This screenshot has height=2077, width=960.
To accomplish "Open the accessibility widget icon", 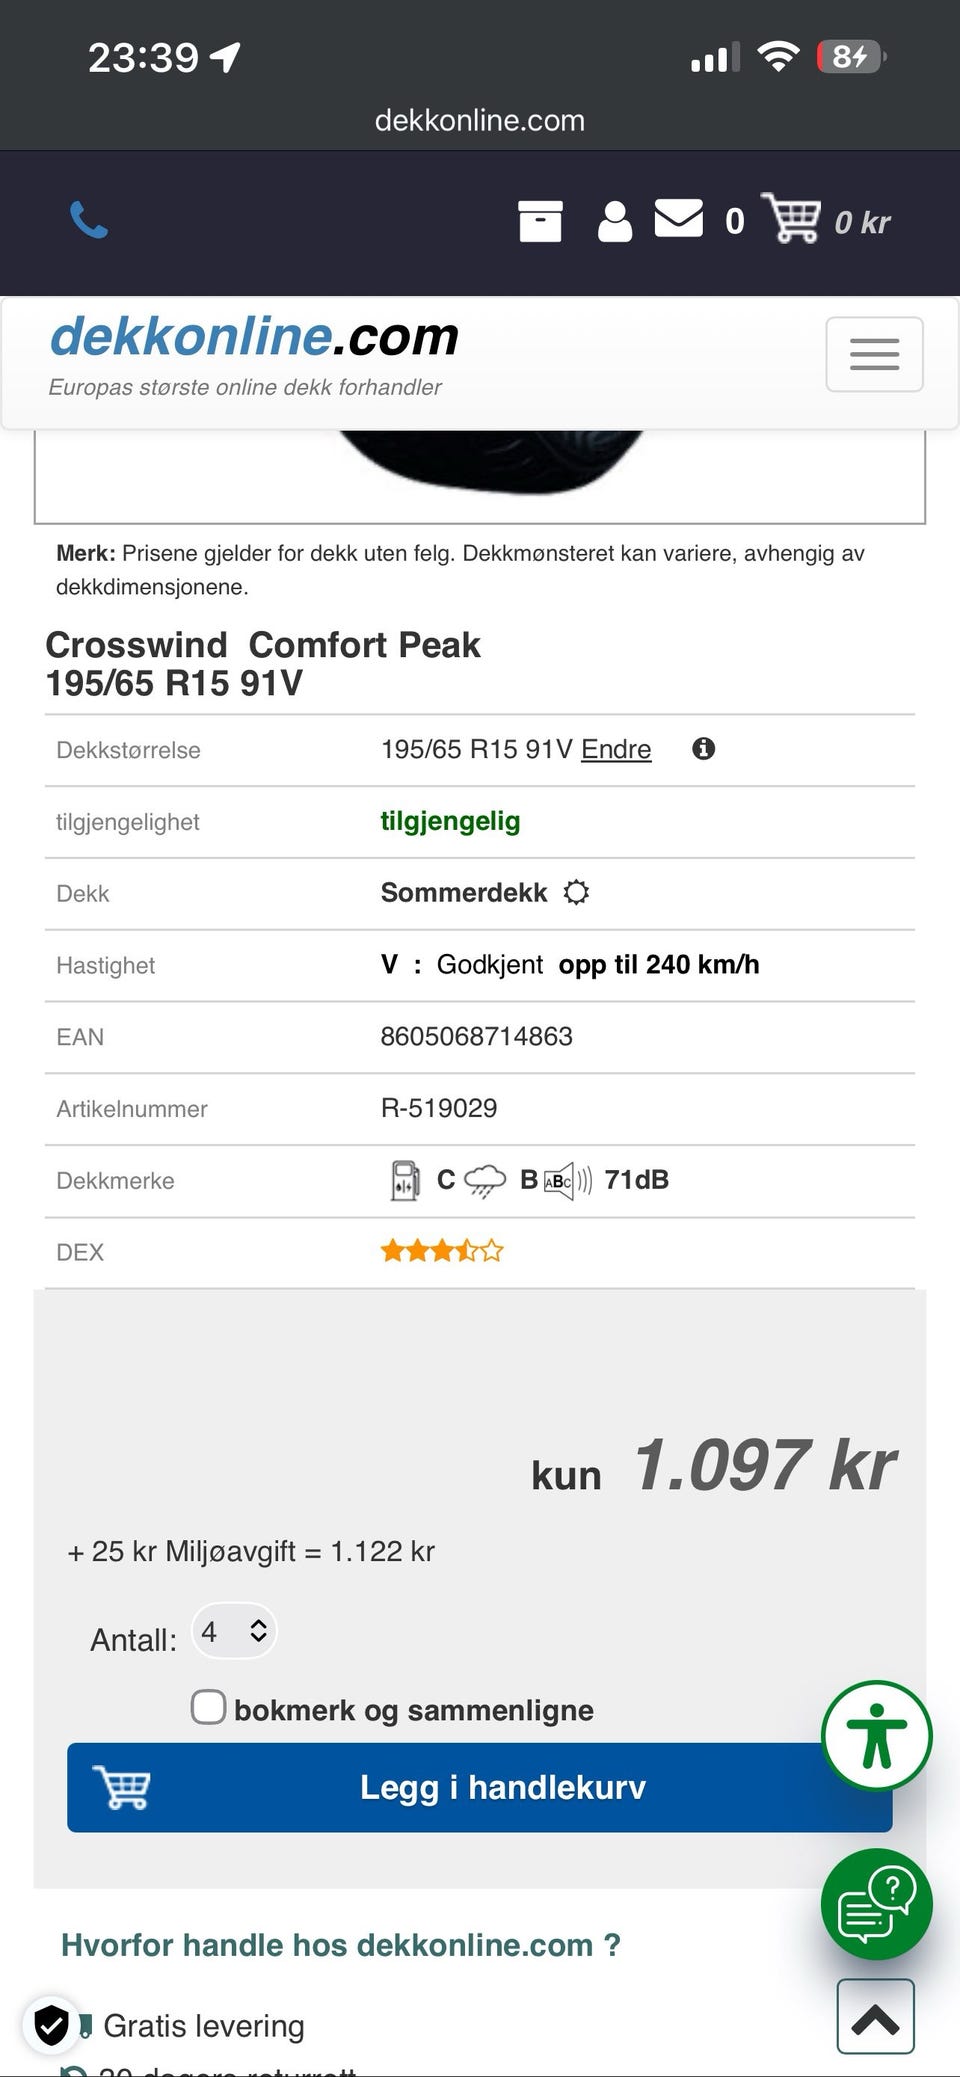I will click(x=877, y=1737).
